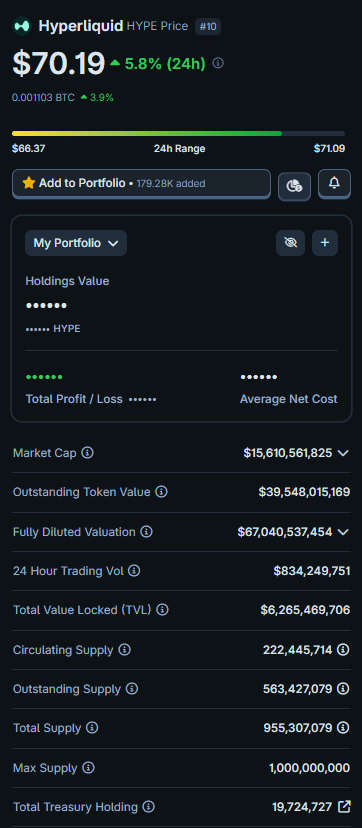Expand Market Cap chevron
362x828 pixels.
point(343,453)
